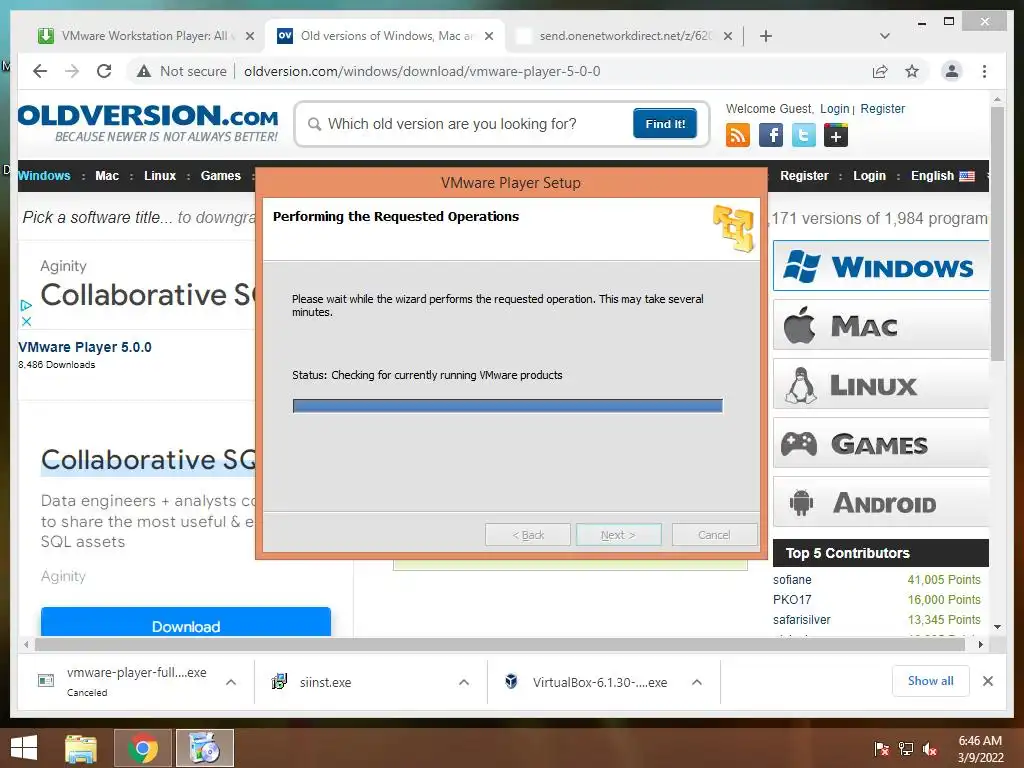1024x768 pixels.
Task: Close the ad with the X icon
Action: click(26, 321)
